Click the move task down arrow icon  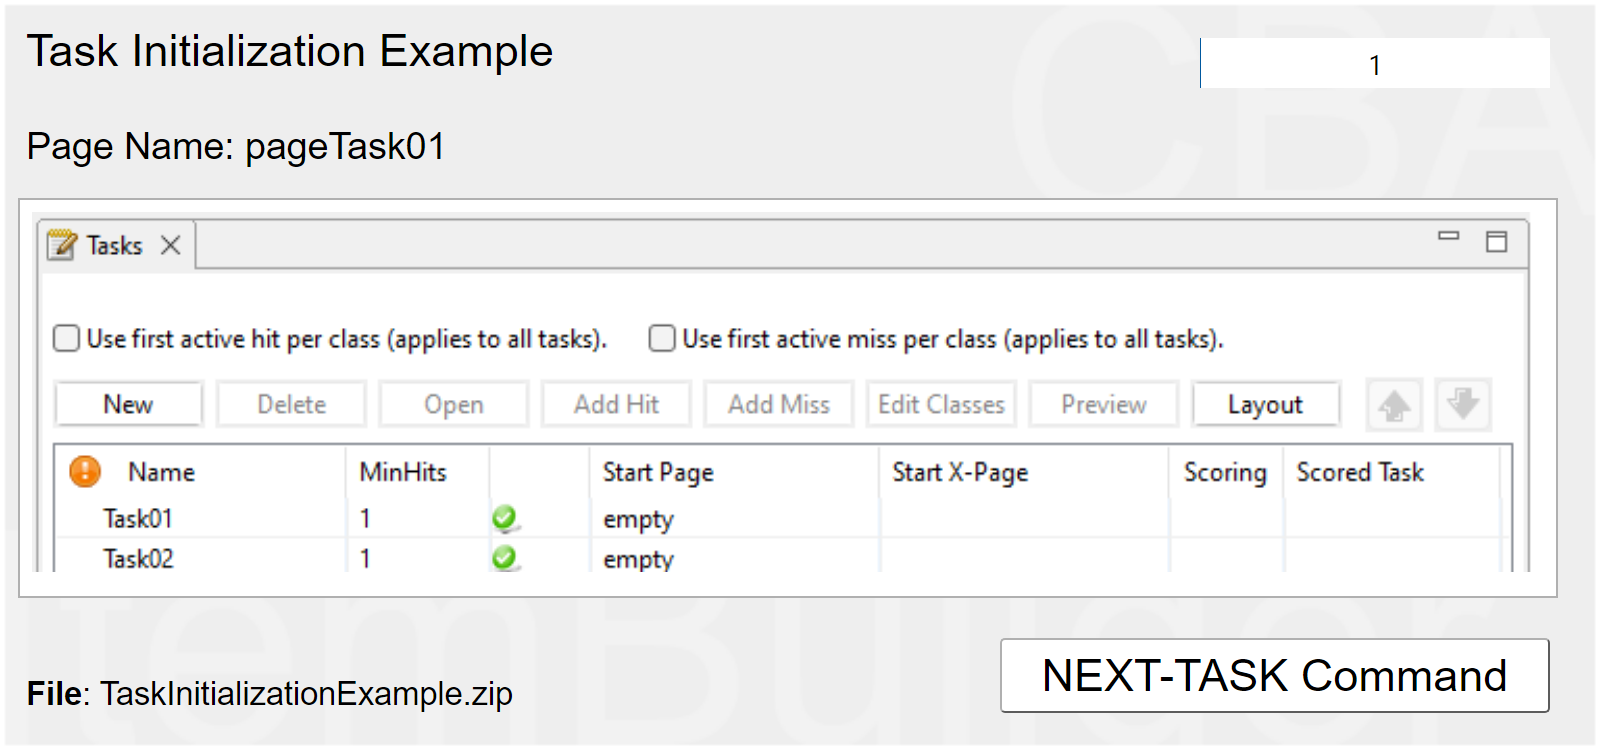click(1463, 405)
